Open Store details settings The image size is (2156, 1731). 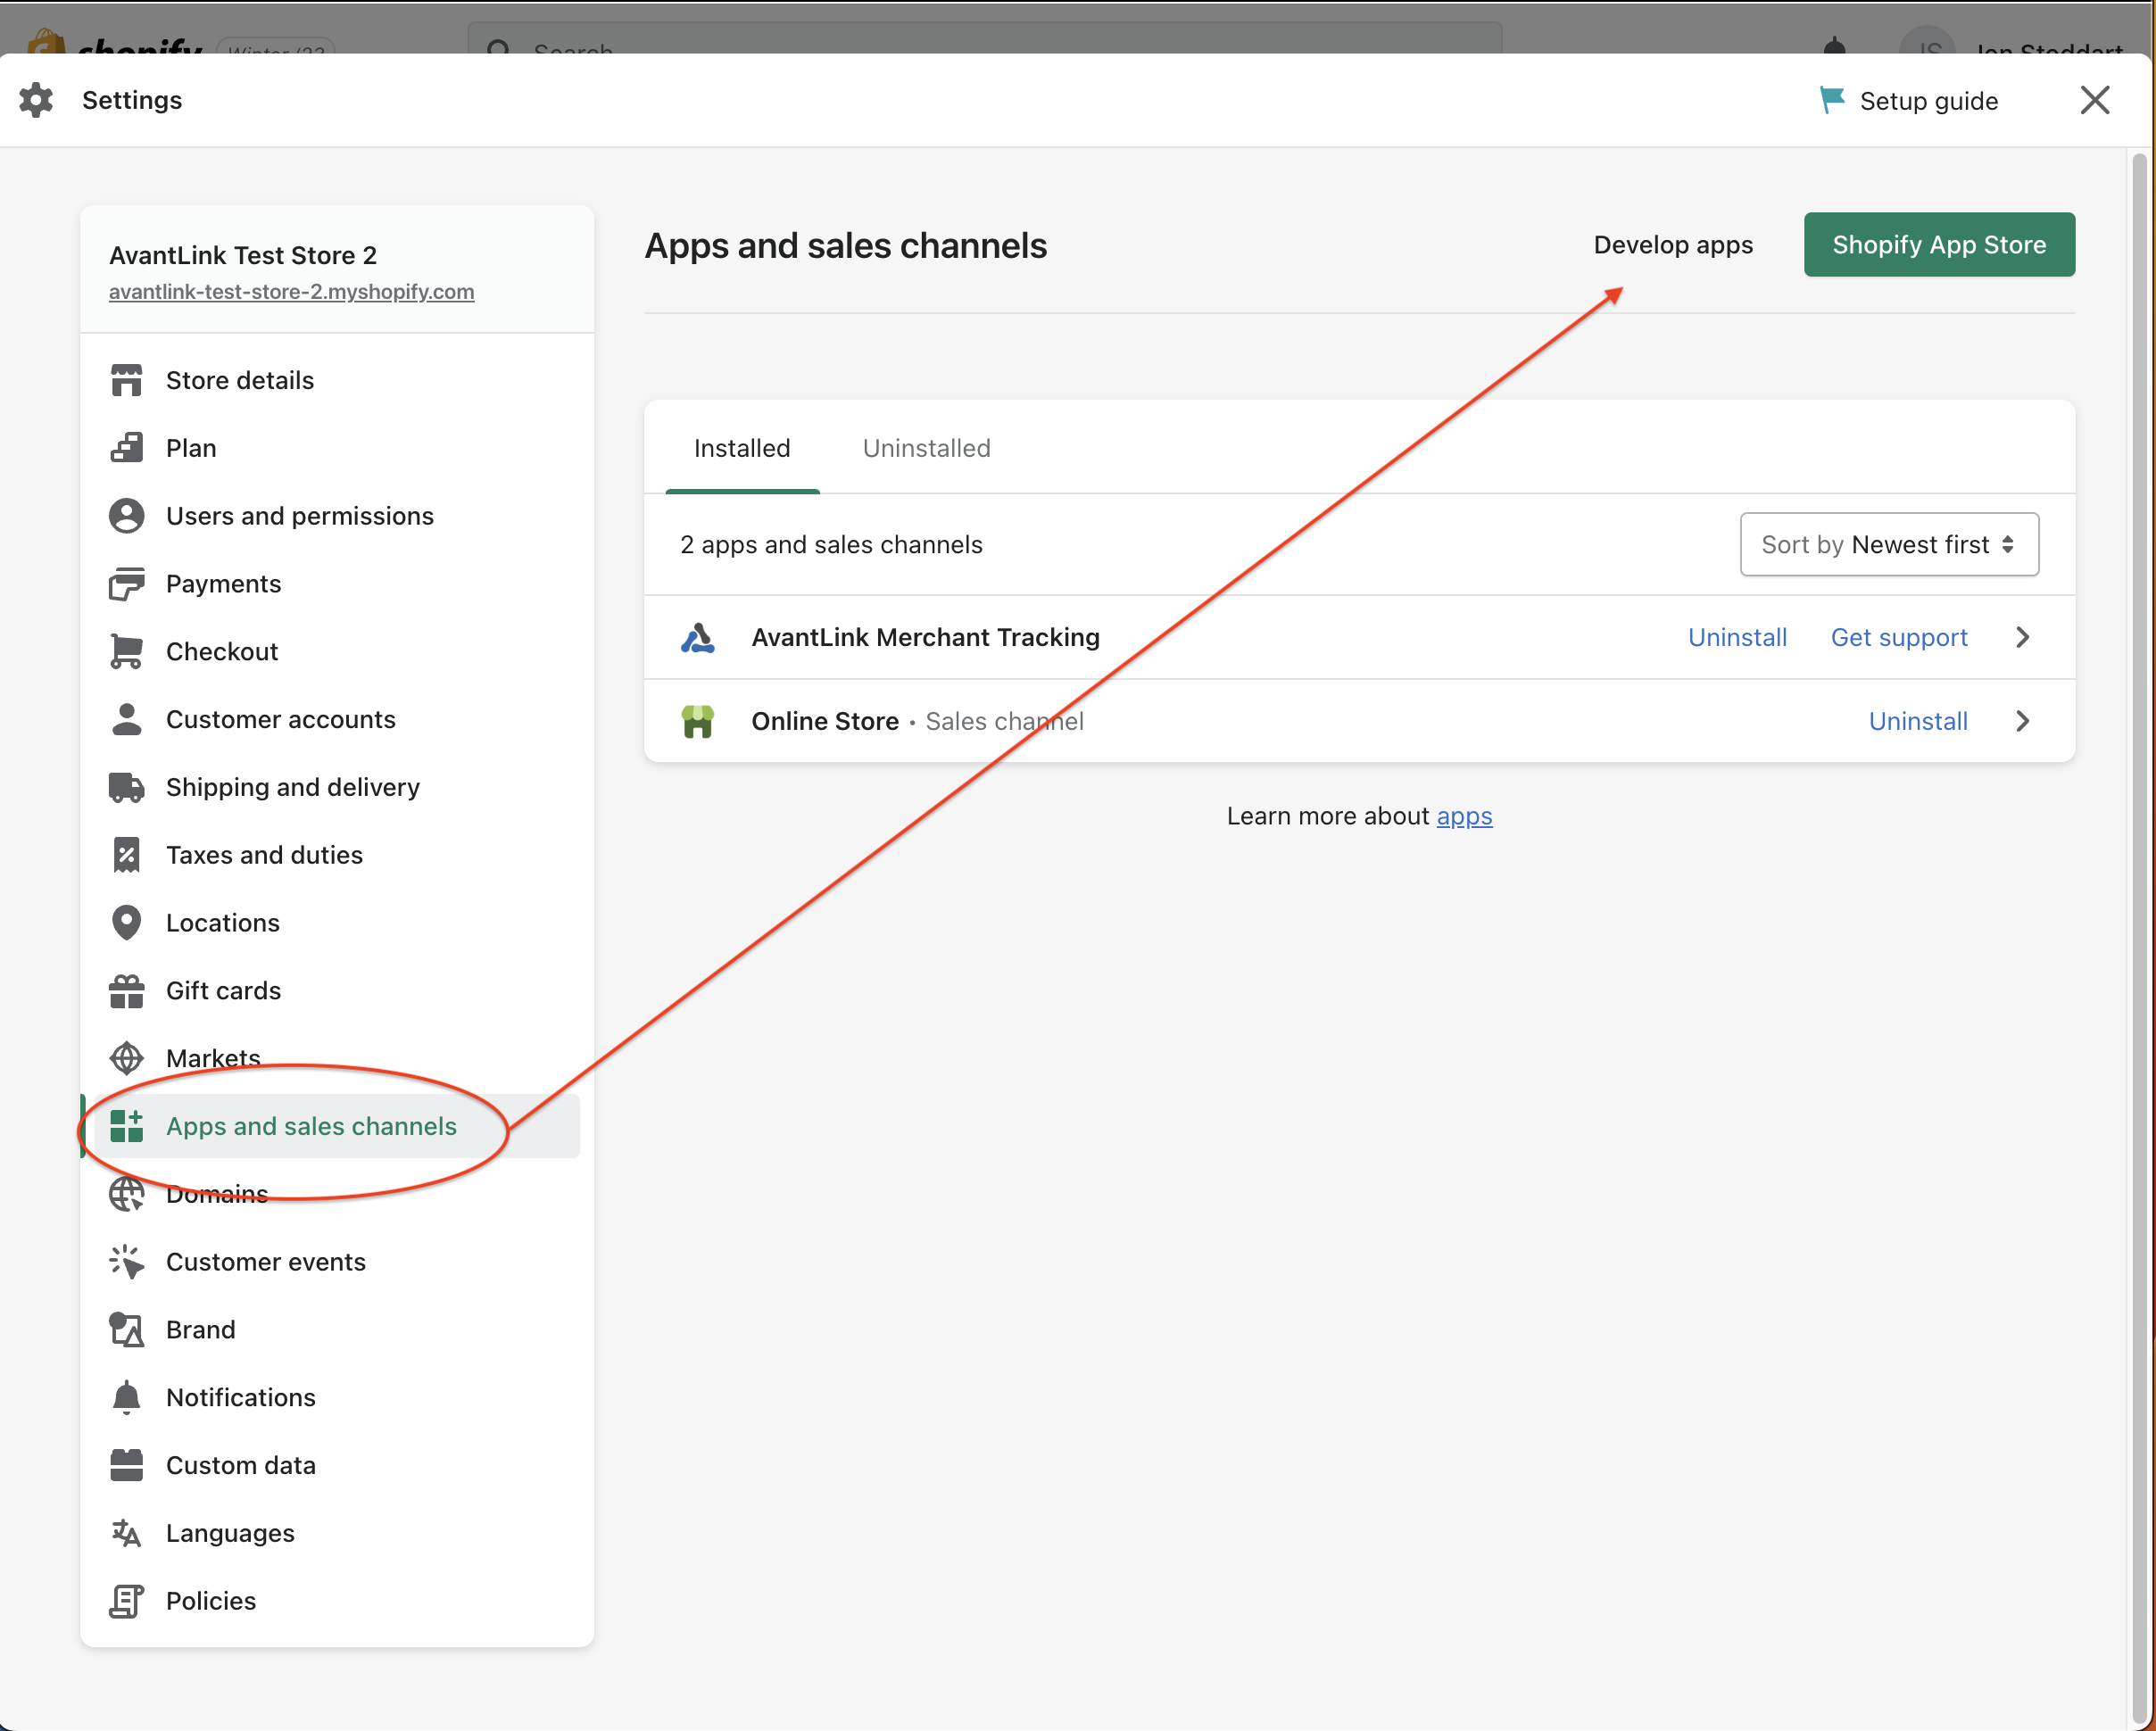[x=337, y=380]
